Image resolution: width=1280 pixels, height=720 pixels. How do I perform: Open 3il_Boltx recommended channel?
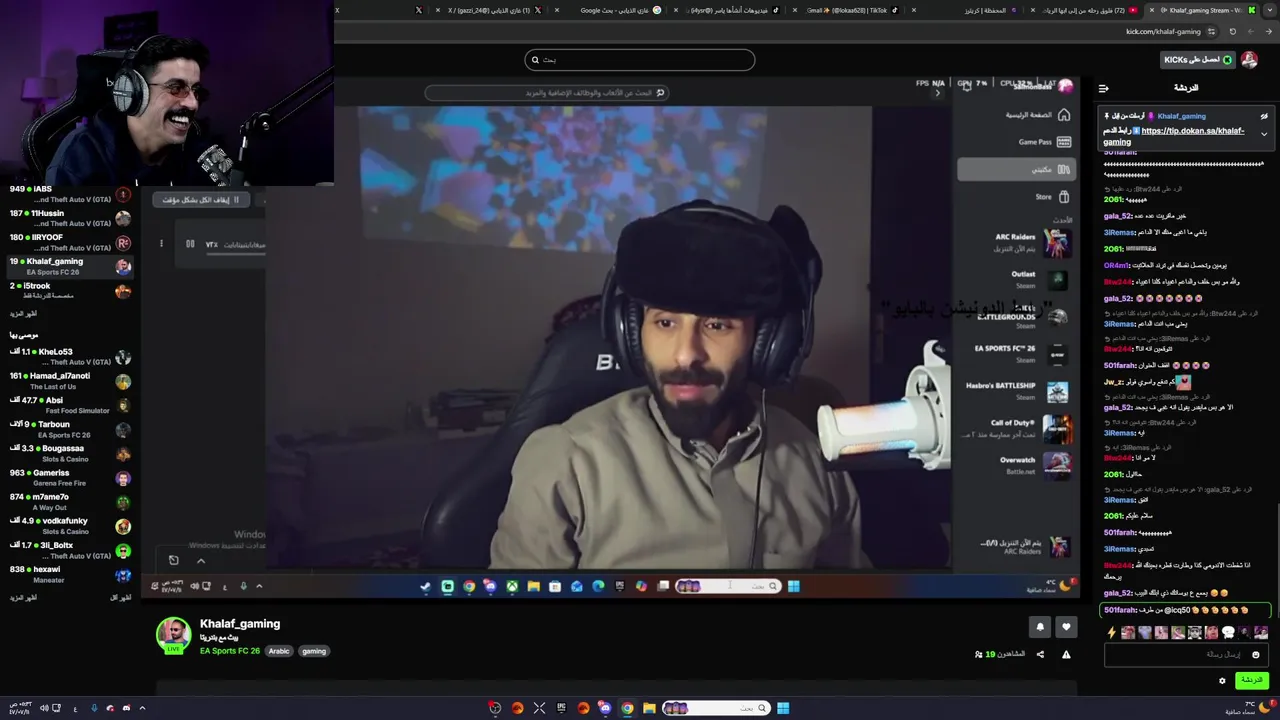[68, 550]
